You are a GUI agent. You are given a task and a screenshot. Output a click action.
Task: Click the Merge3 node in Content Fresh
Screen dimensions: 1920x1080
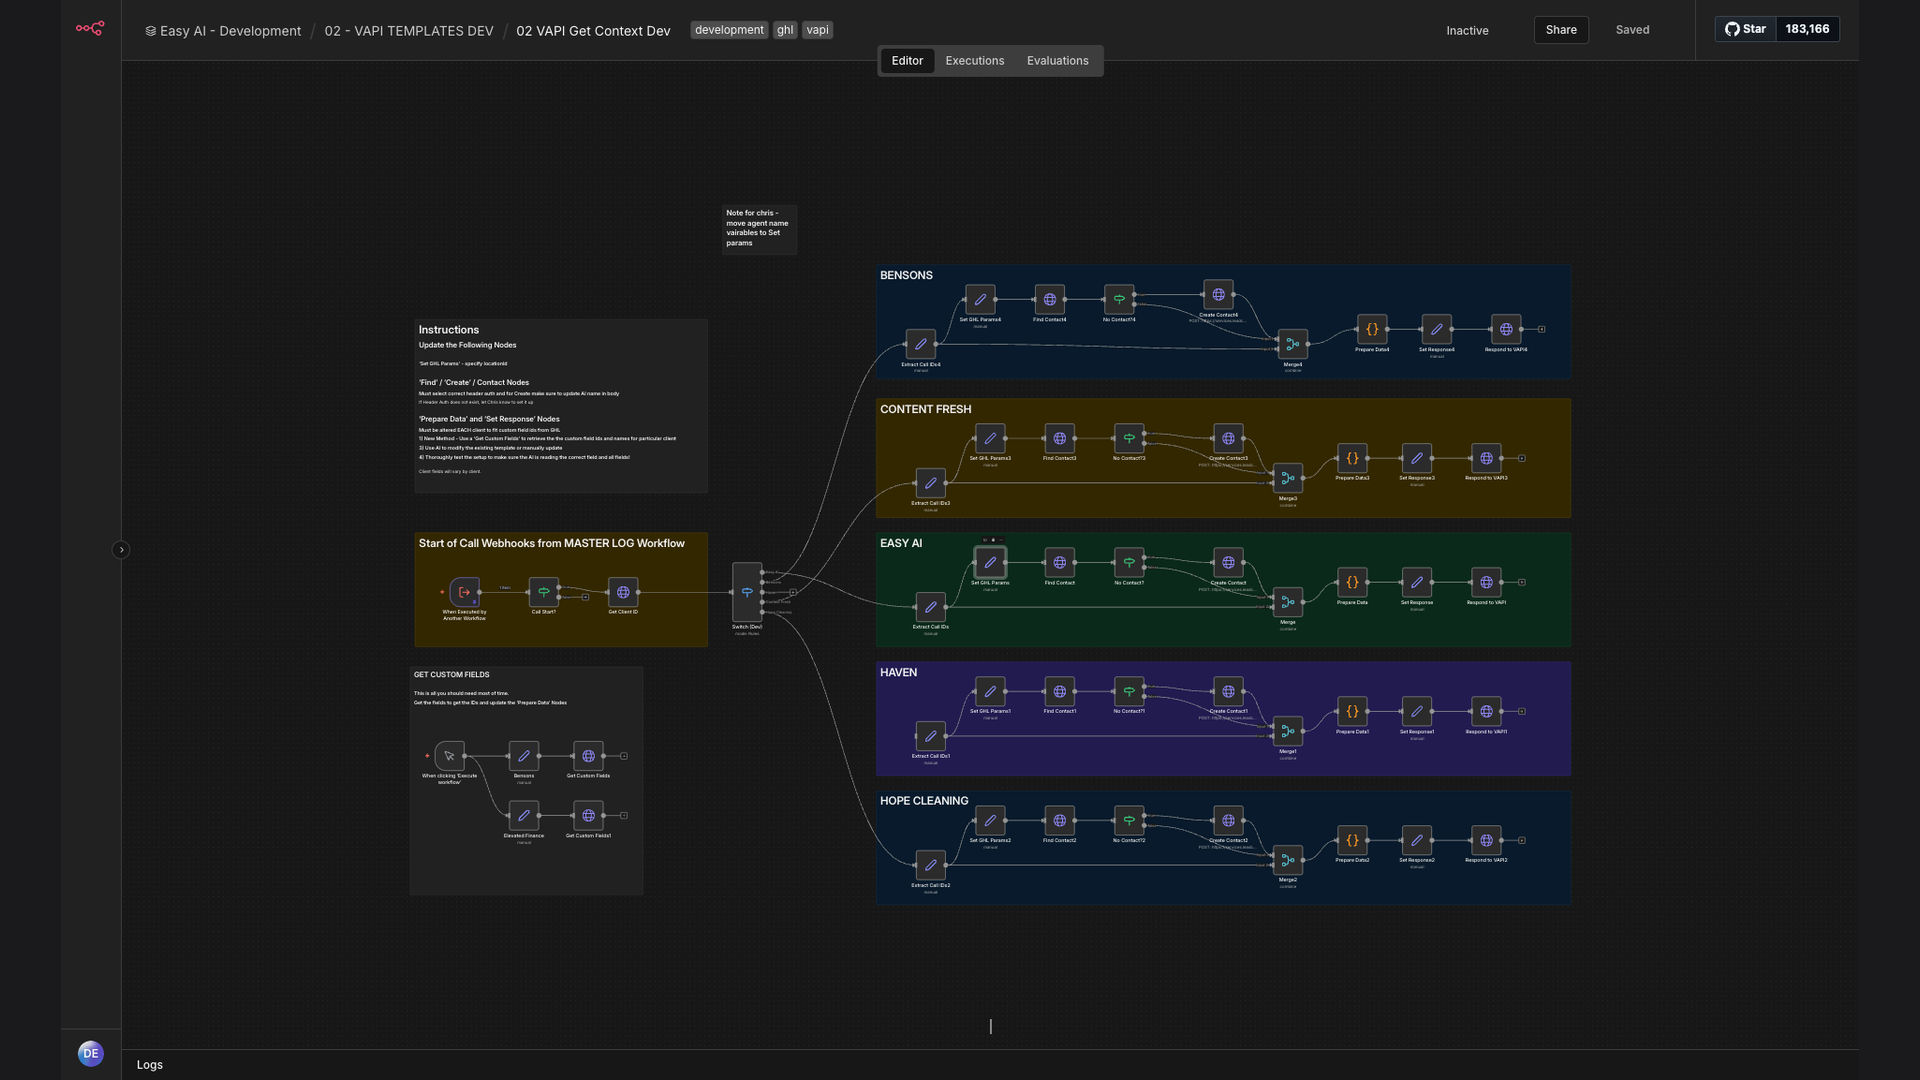(x=1288, y=478)
